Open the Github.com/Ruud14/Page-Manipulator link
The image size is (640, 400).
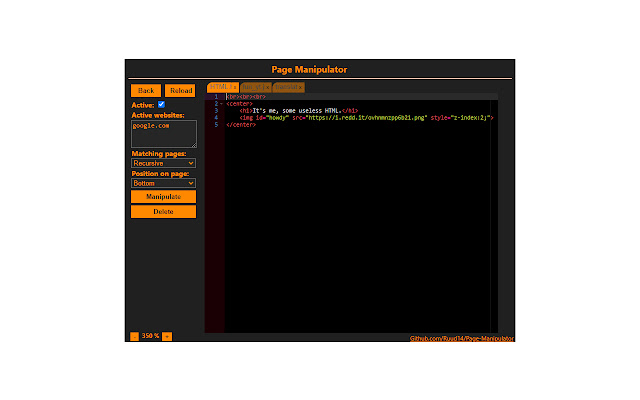pyautogui.click(x=462, y=338)
